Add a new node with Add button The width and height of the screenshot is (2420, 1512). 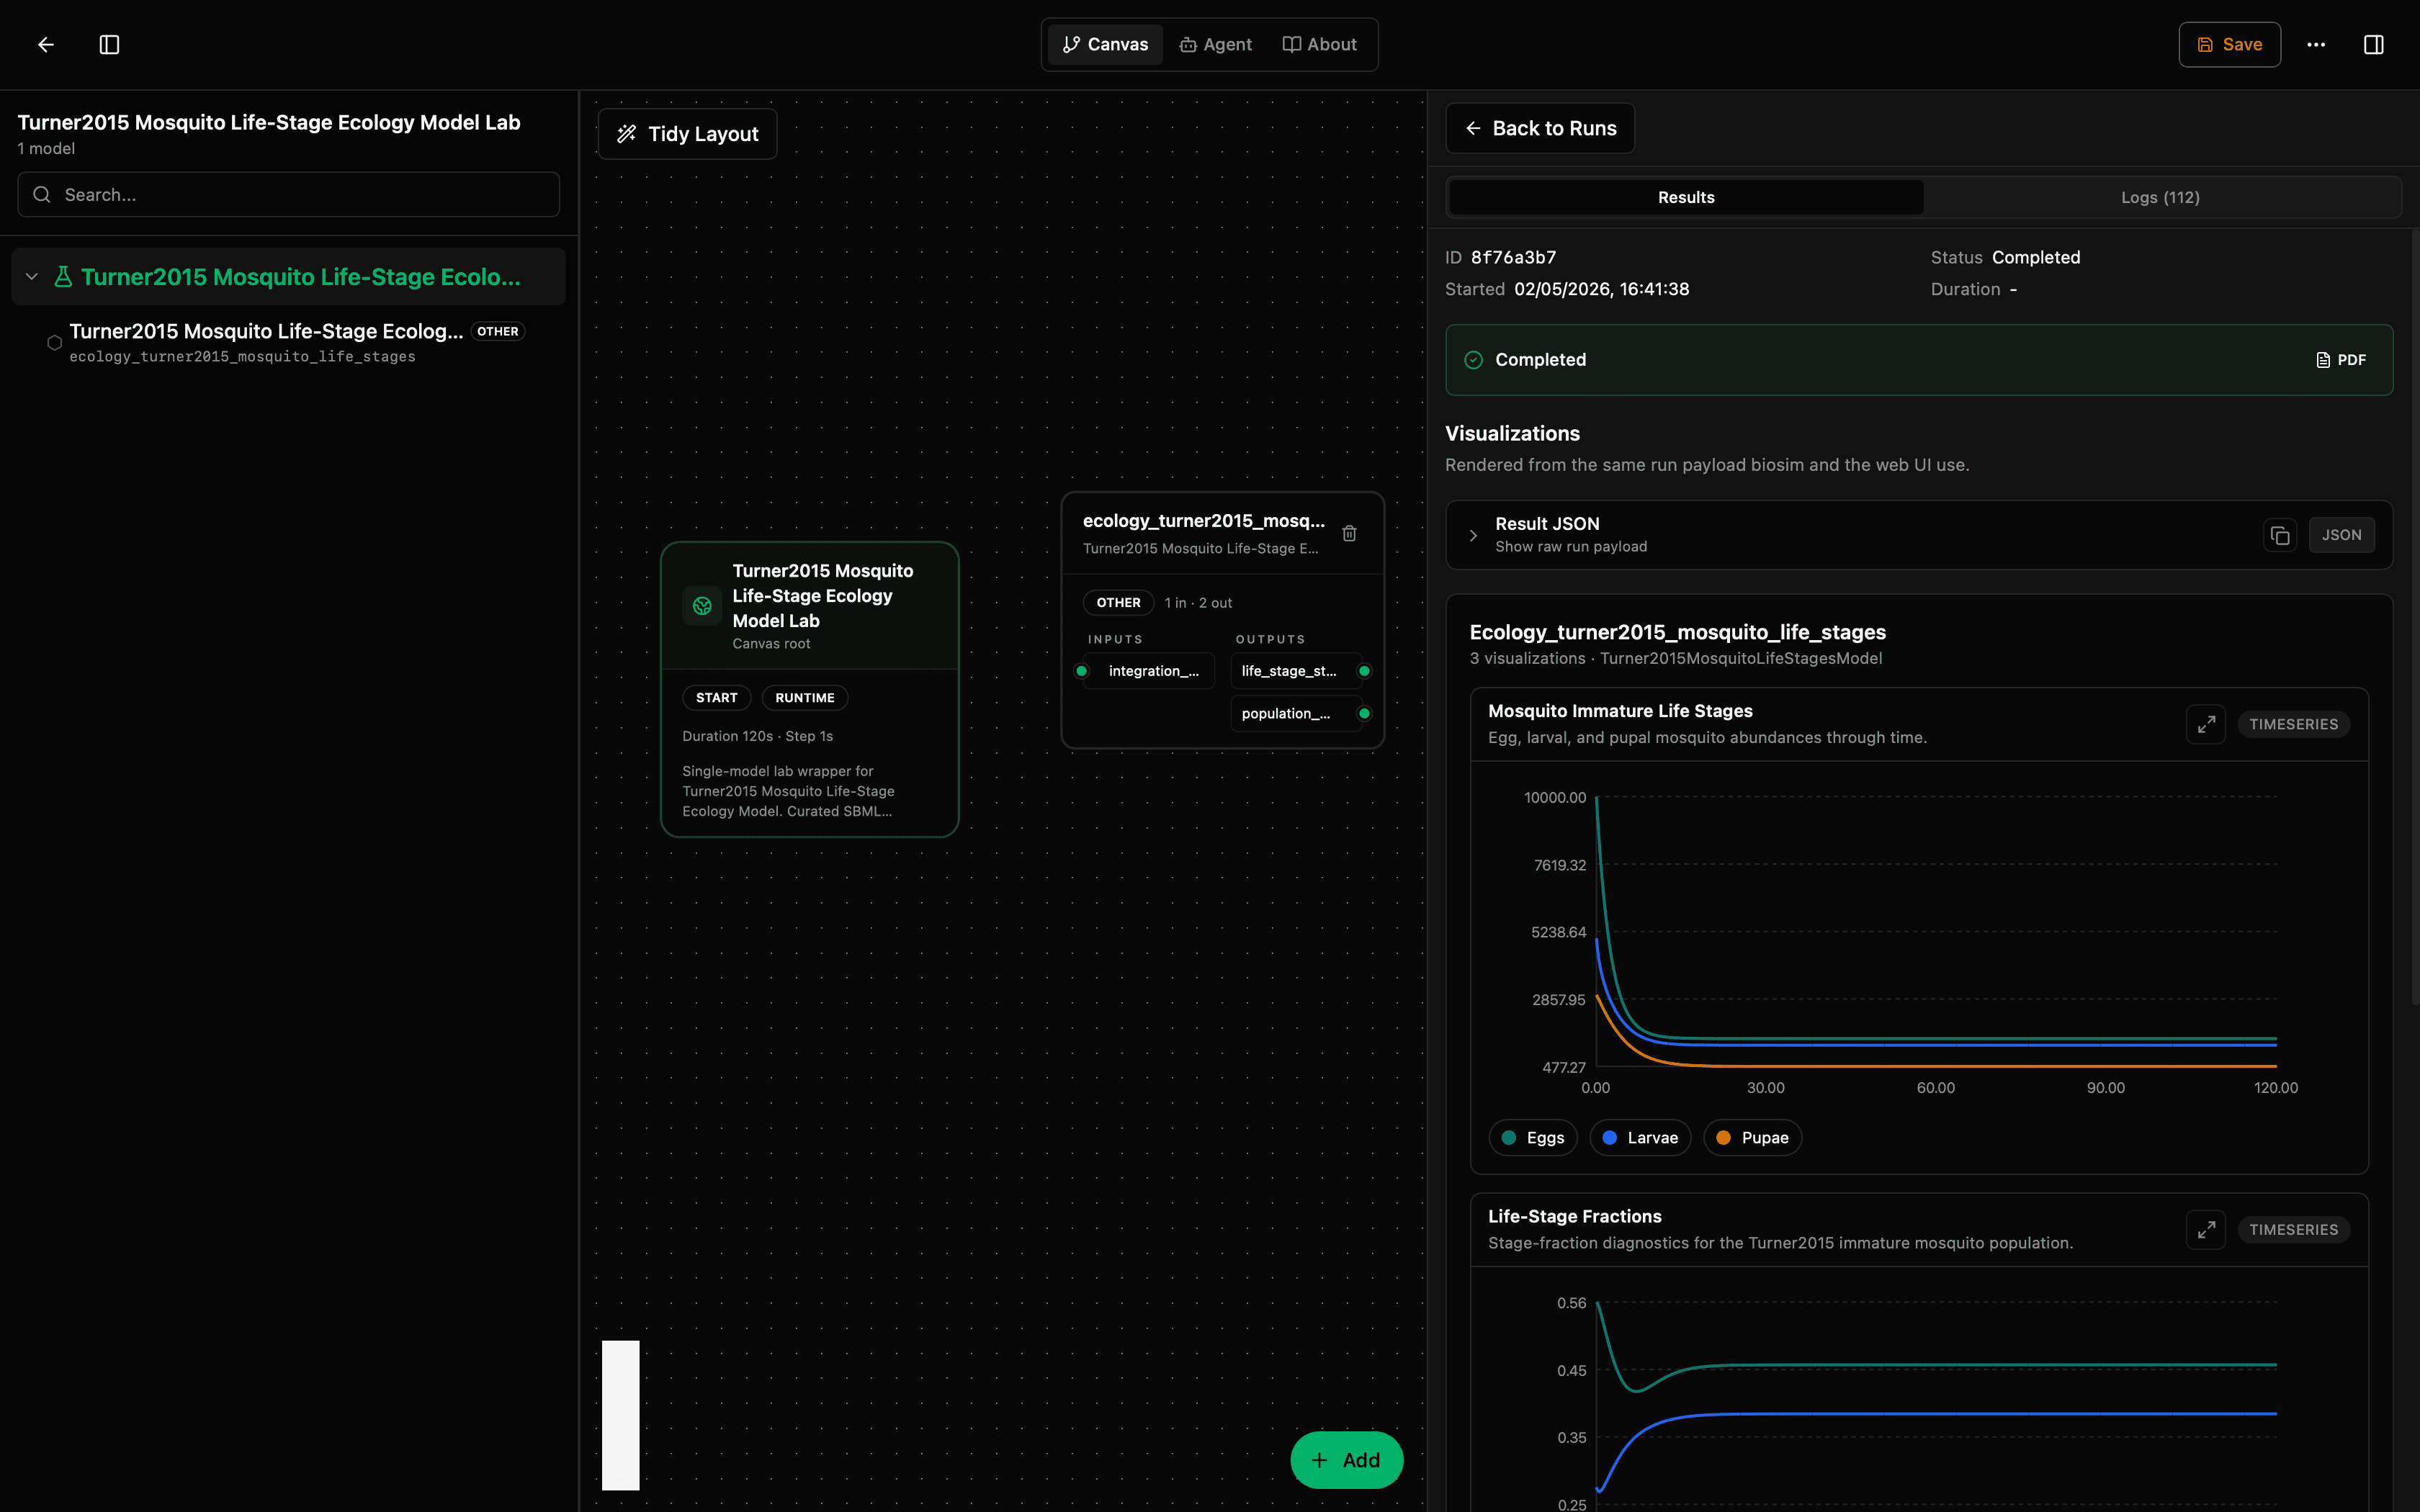point(1346,1460)
